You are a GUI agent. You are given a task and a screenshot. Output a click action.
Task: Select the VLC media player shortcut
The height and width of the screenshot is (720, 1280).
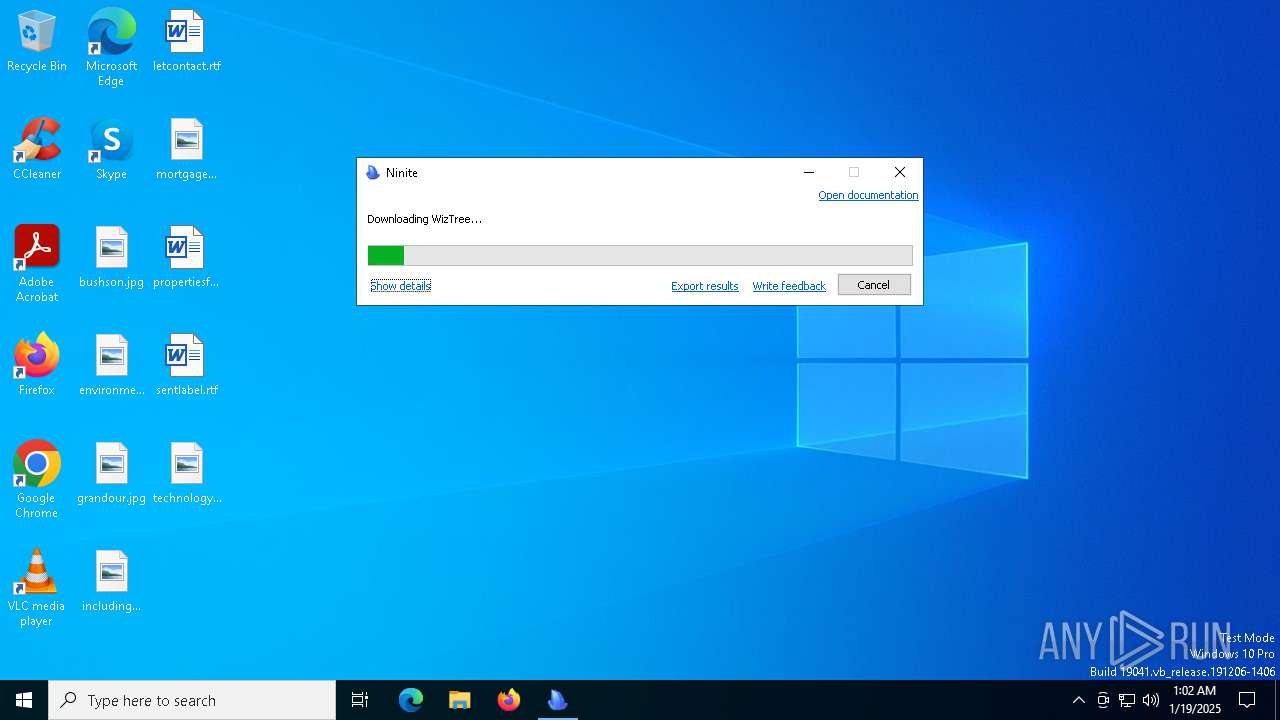tap(37, 588)
